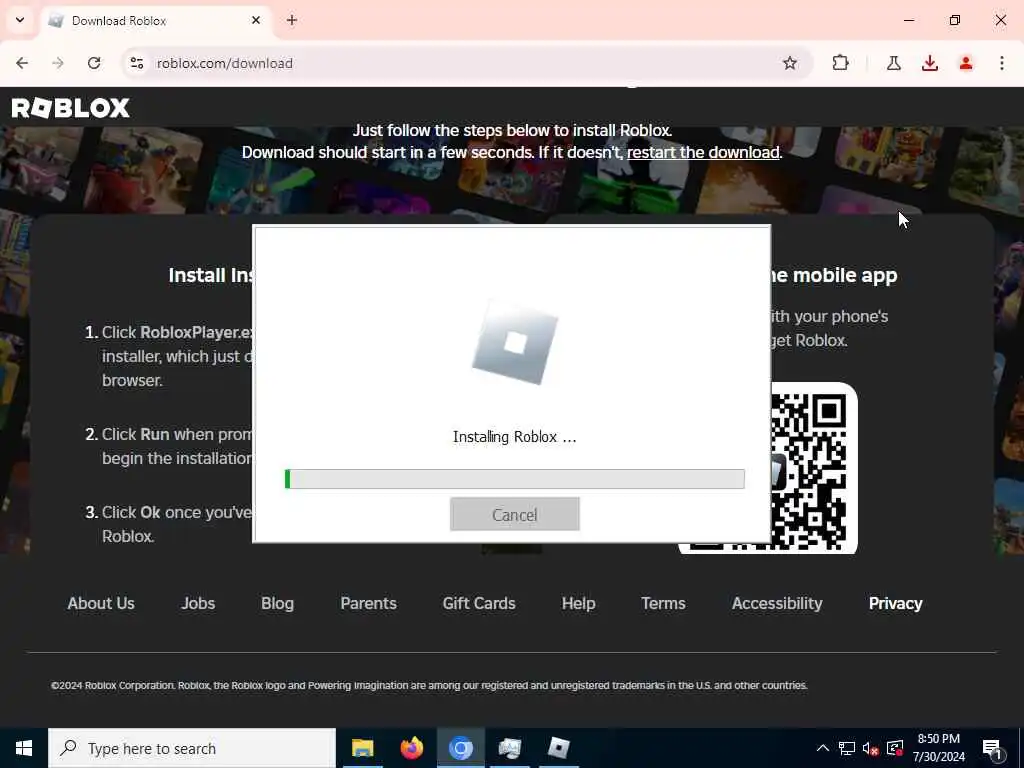This screenshot has width=1024, height=768.
Task: Cancel the Roblox installation
Action: [515, 514]
